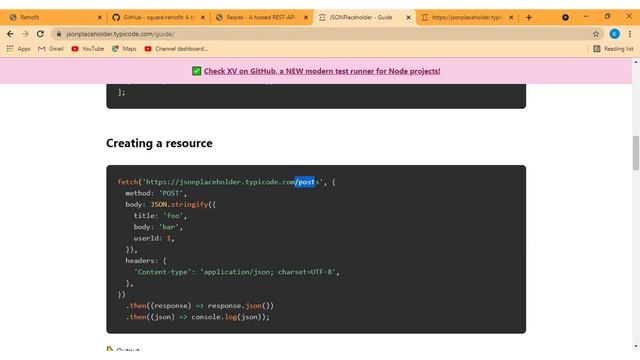This screenshot has height=360, width=640.
Task: Open the Apps grid shortcut
Action: pos(18,49)
